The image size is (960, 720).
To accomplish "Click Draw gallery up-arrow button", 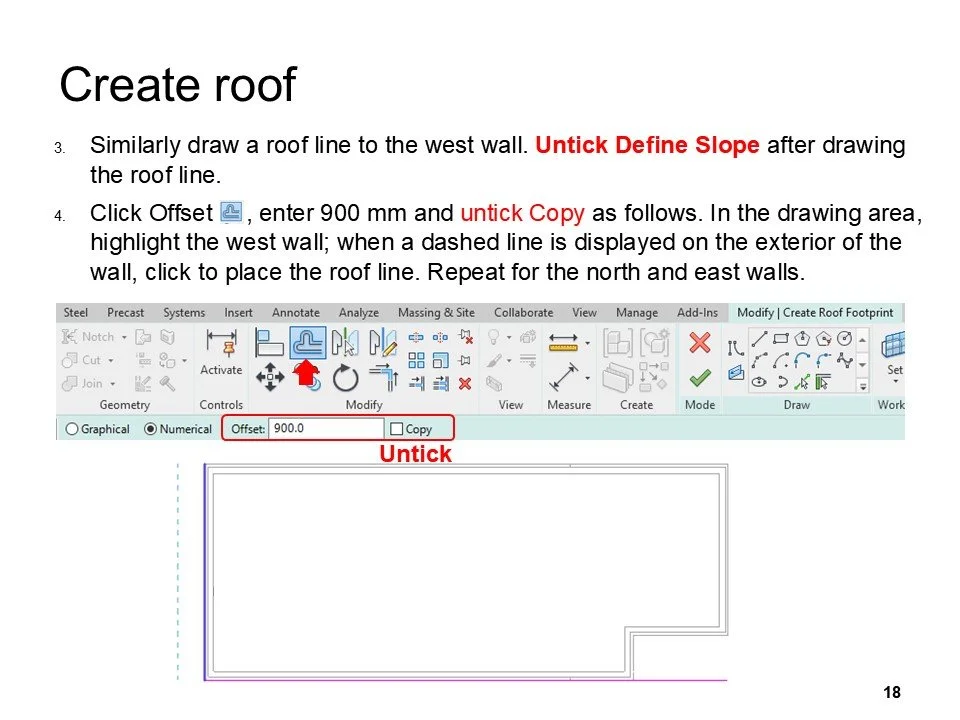I will (x=863, y=339).
